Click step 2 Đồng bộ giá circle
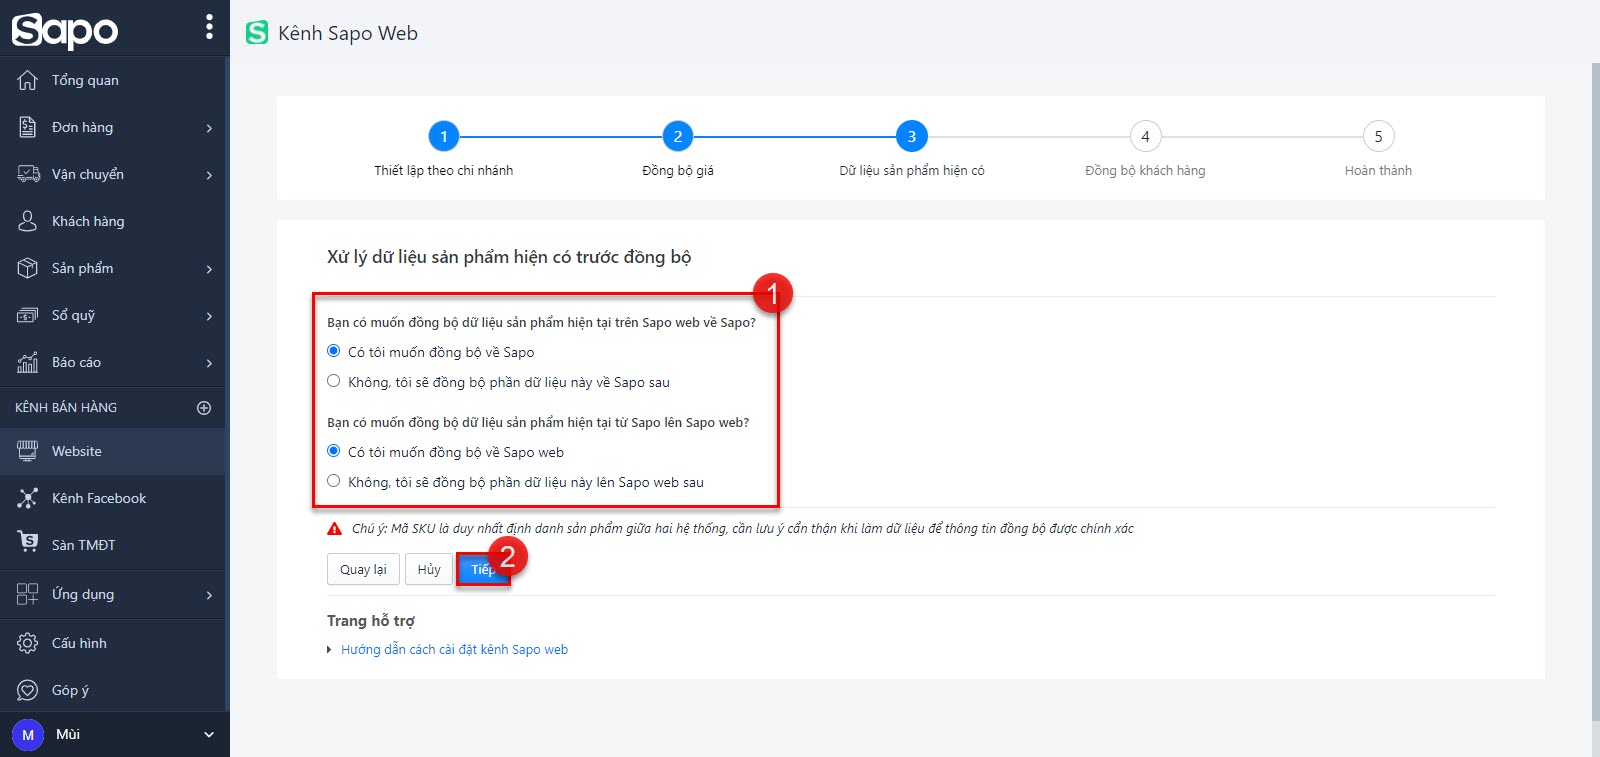Image resolution: width=1600 pixels, height=757 pixels. 678,136
